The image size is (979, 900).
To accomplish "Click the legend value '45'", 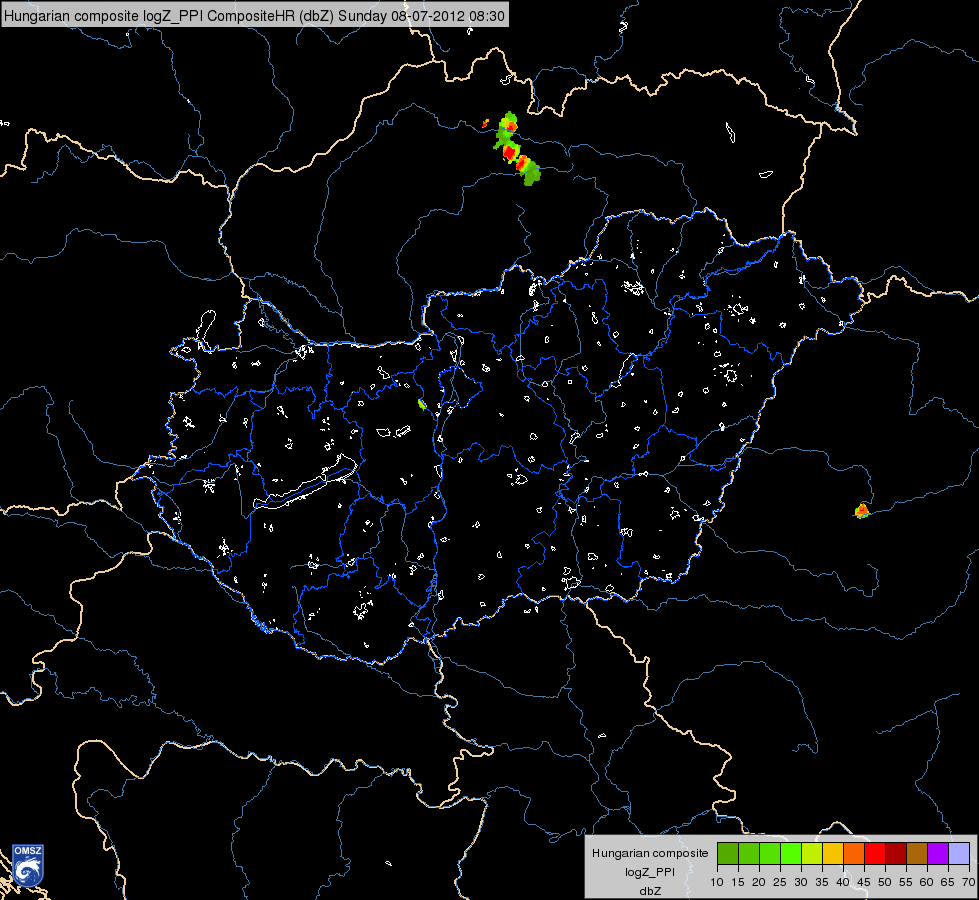I will 864,882.
